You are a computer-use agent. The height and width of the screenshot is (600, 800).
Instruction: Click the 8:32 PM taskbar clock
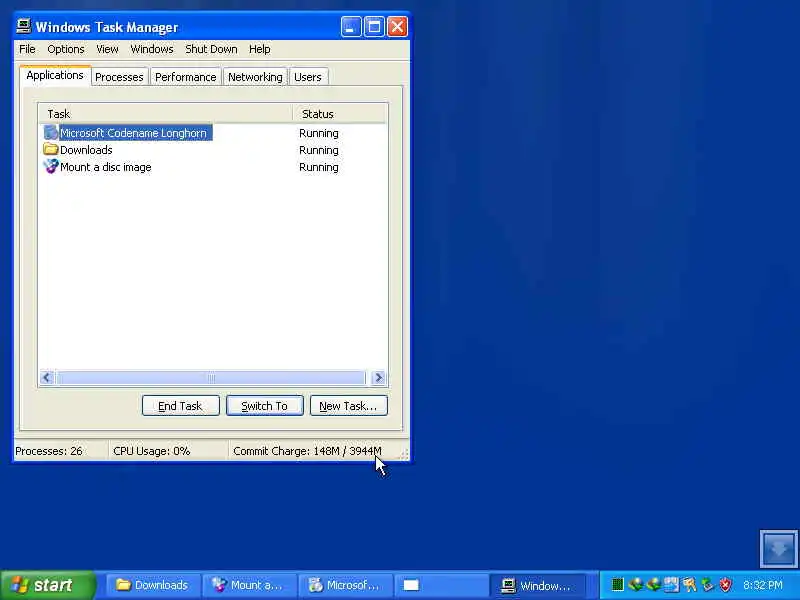[x=763, y=585]
